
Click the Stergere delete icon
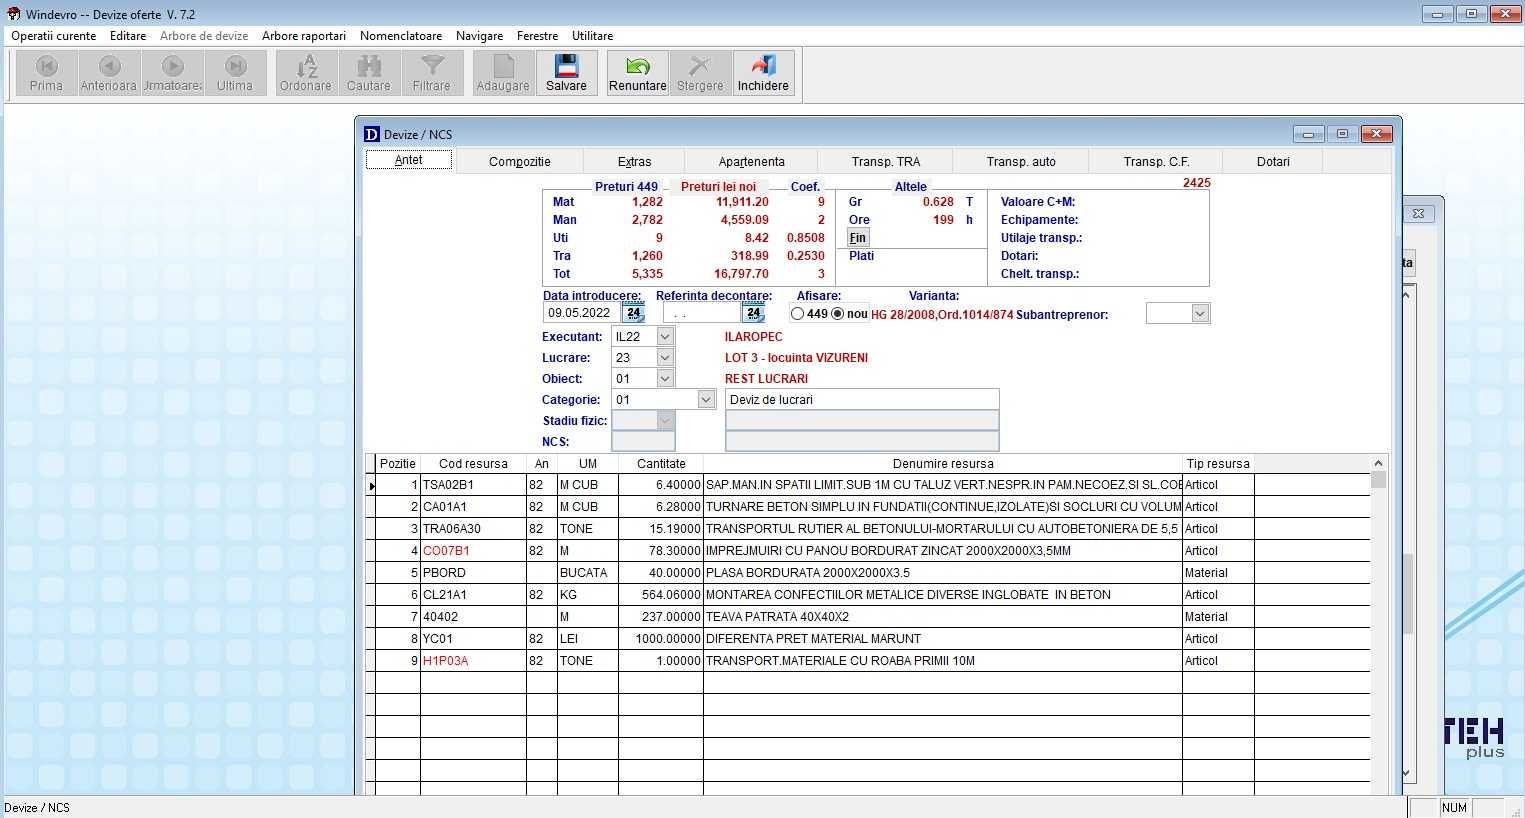coord(700,73)
